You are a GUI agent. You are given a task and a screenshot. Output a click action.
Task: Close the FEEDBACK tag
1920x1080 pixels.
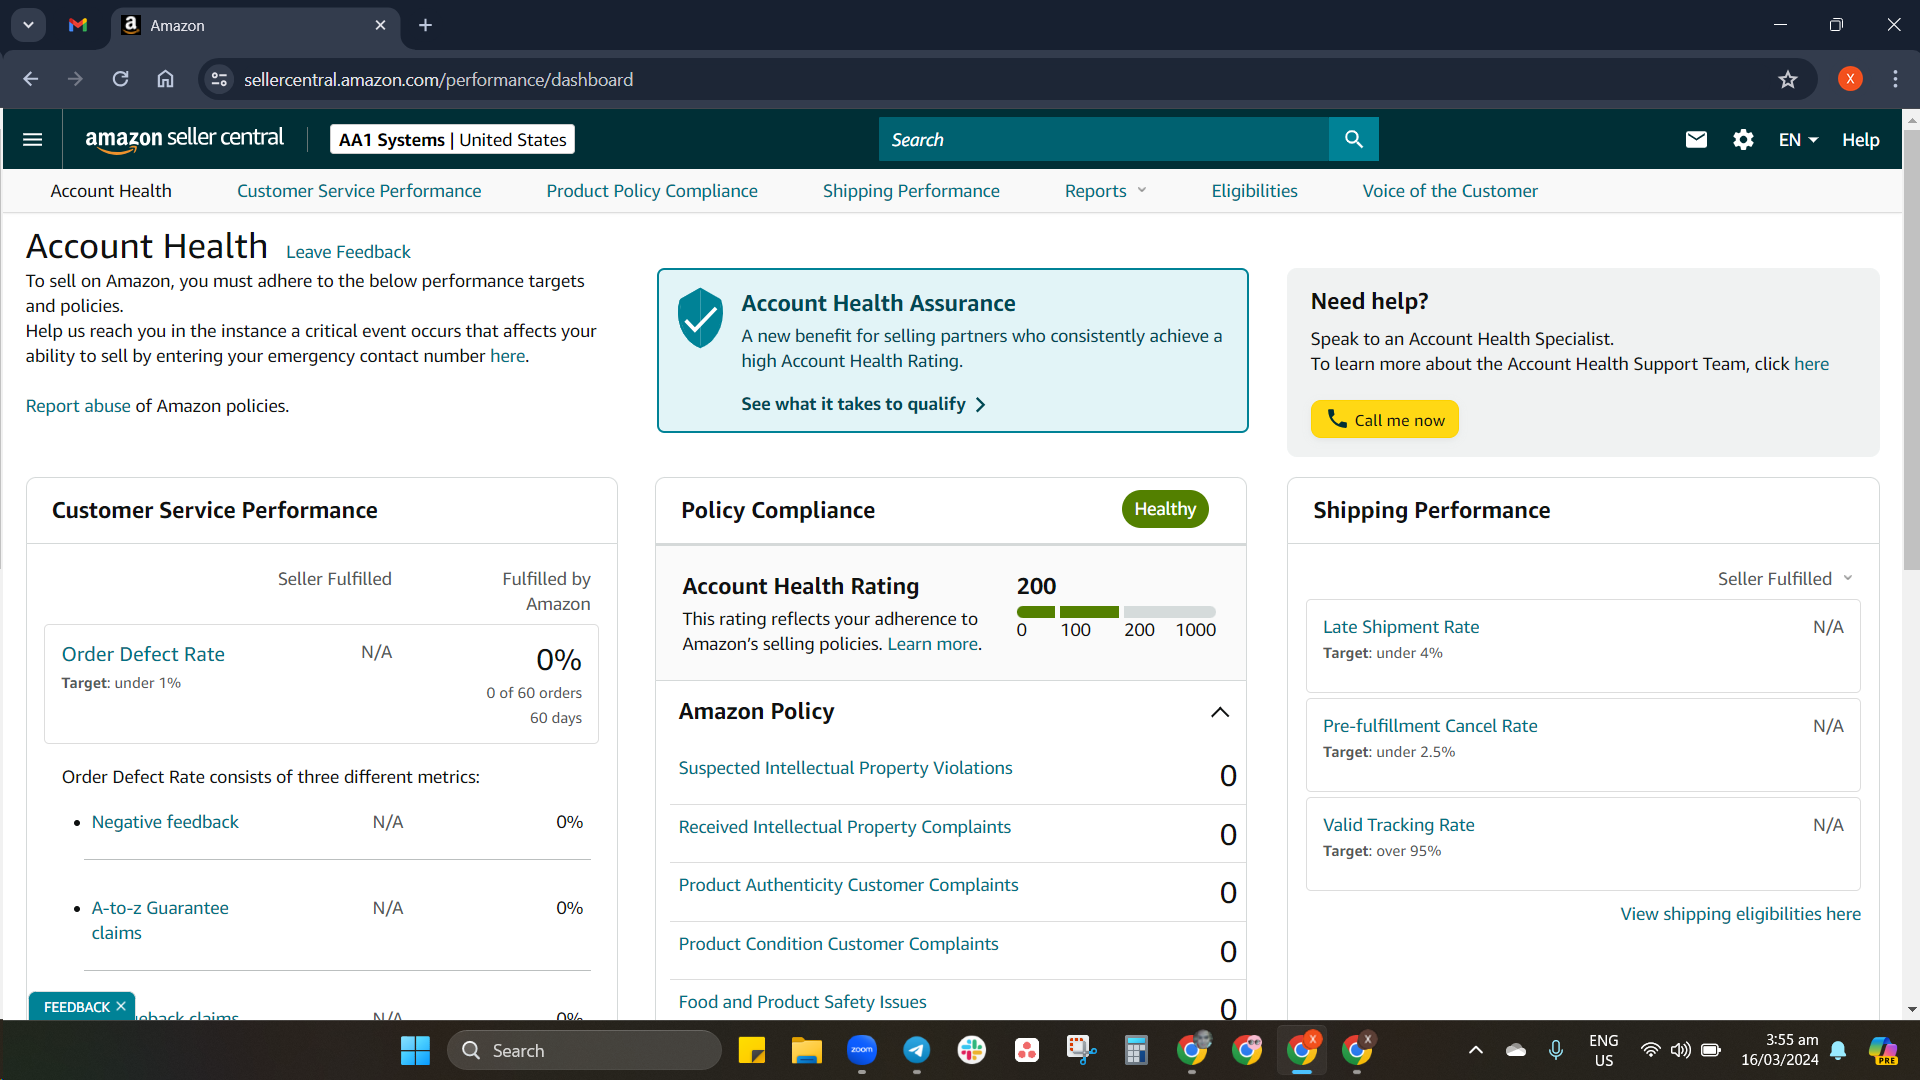[x=121, y=1006]
